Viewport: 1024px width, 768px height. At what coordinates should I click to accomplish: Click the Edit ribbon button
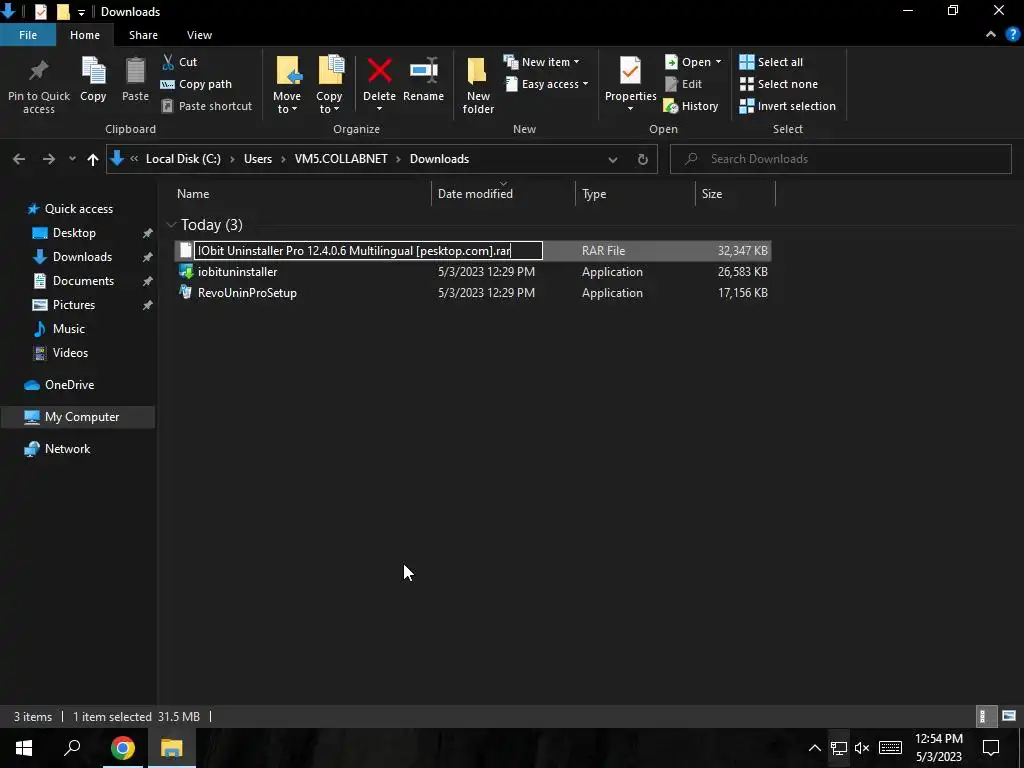[684, 84]
